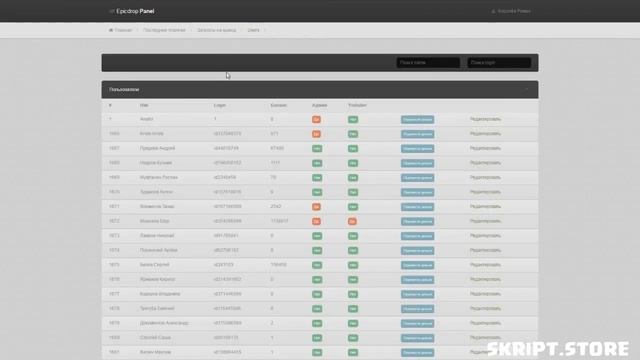The height and width of the screenshot is (360, 640).
Task: Click the Админ column header
Action: click(x=319, y=105)
